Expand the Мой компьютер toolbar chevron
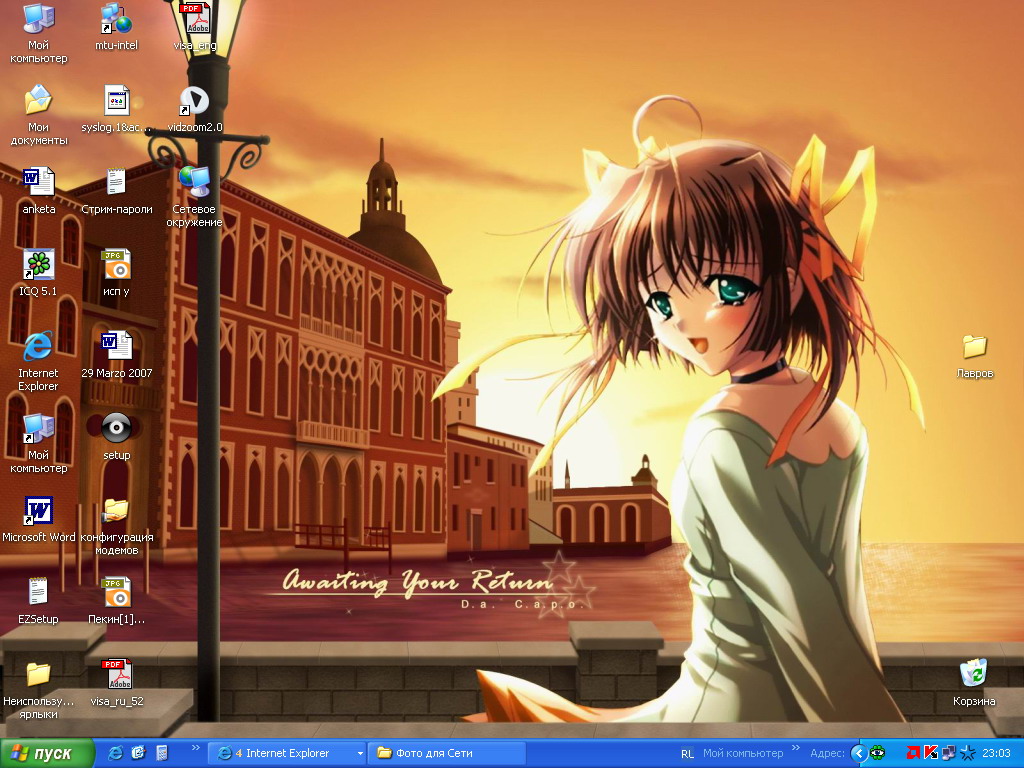This screenshot has width=1024, height=768. [795, 748]
